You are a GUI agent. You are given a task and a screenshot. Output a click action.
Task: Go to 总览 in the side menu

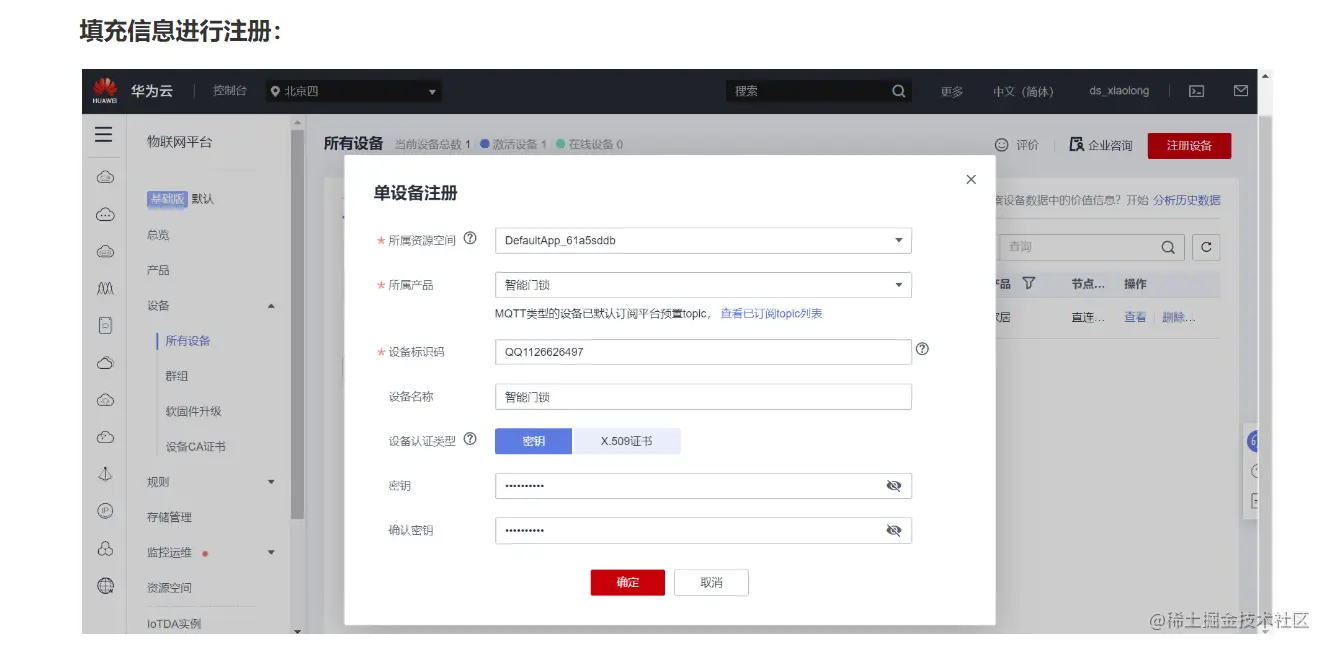tap(158, 235)
